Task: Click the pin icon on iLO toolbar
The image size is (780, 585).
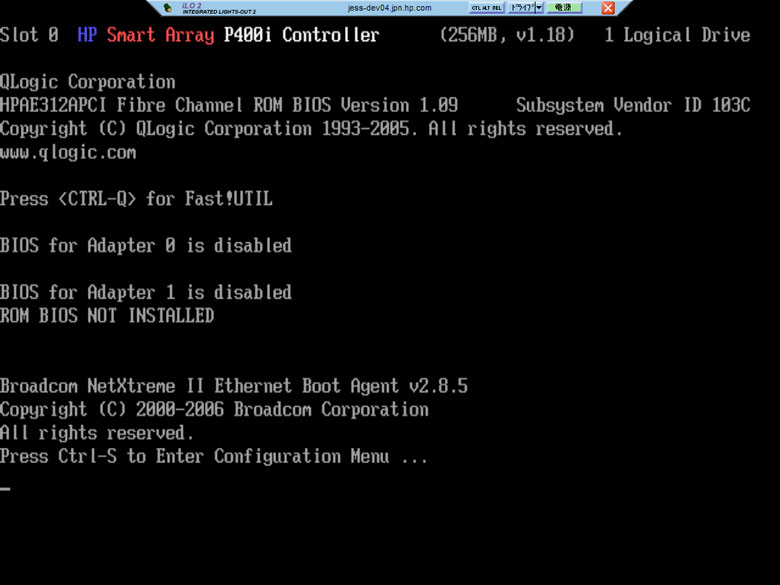Action: pyautogui.click(x=168, y=7)
